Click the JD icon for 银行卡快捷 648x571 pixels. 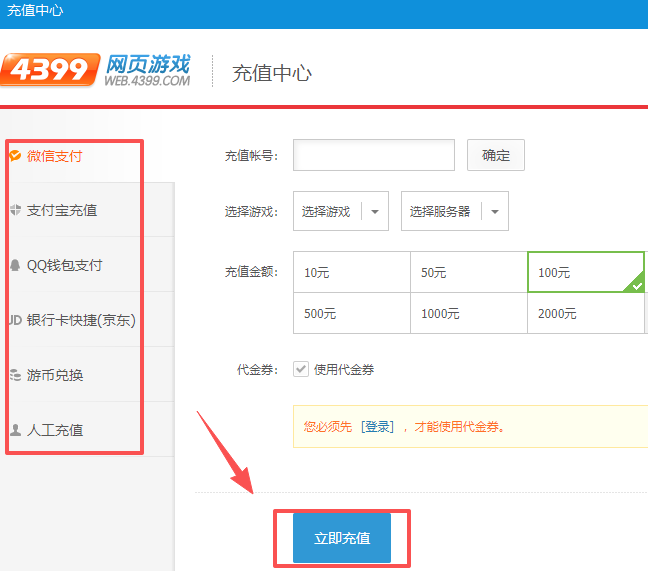coord(15,320)
